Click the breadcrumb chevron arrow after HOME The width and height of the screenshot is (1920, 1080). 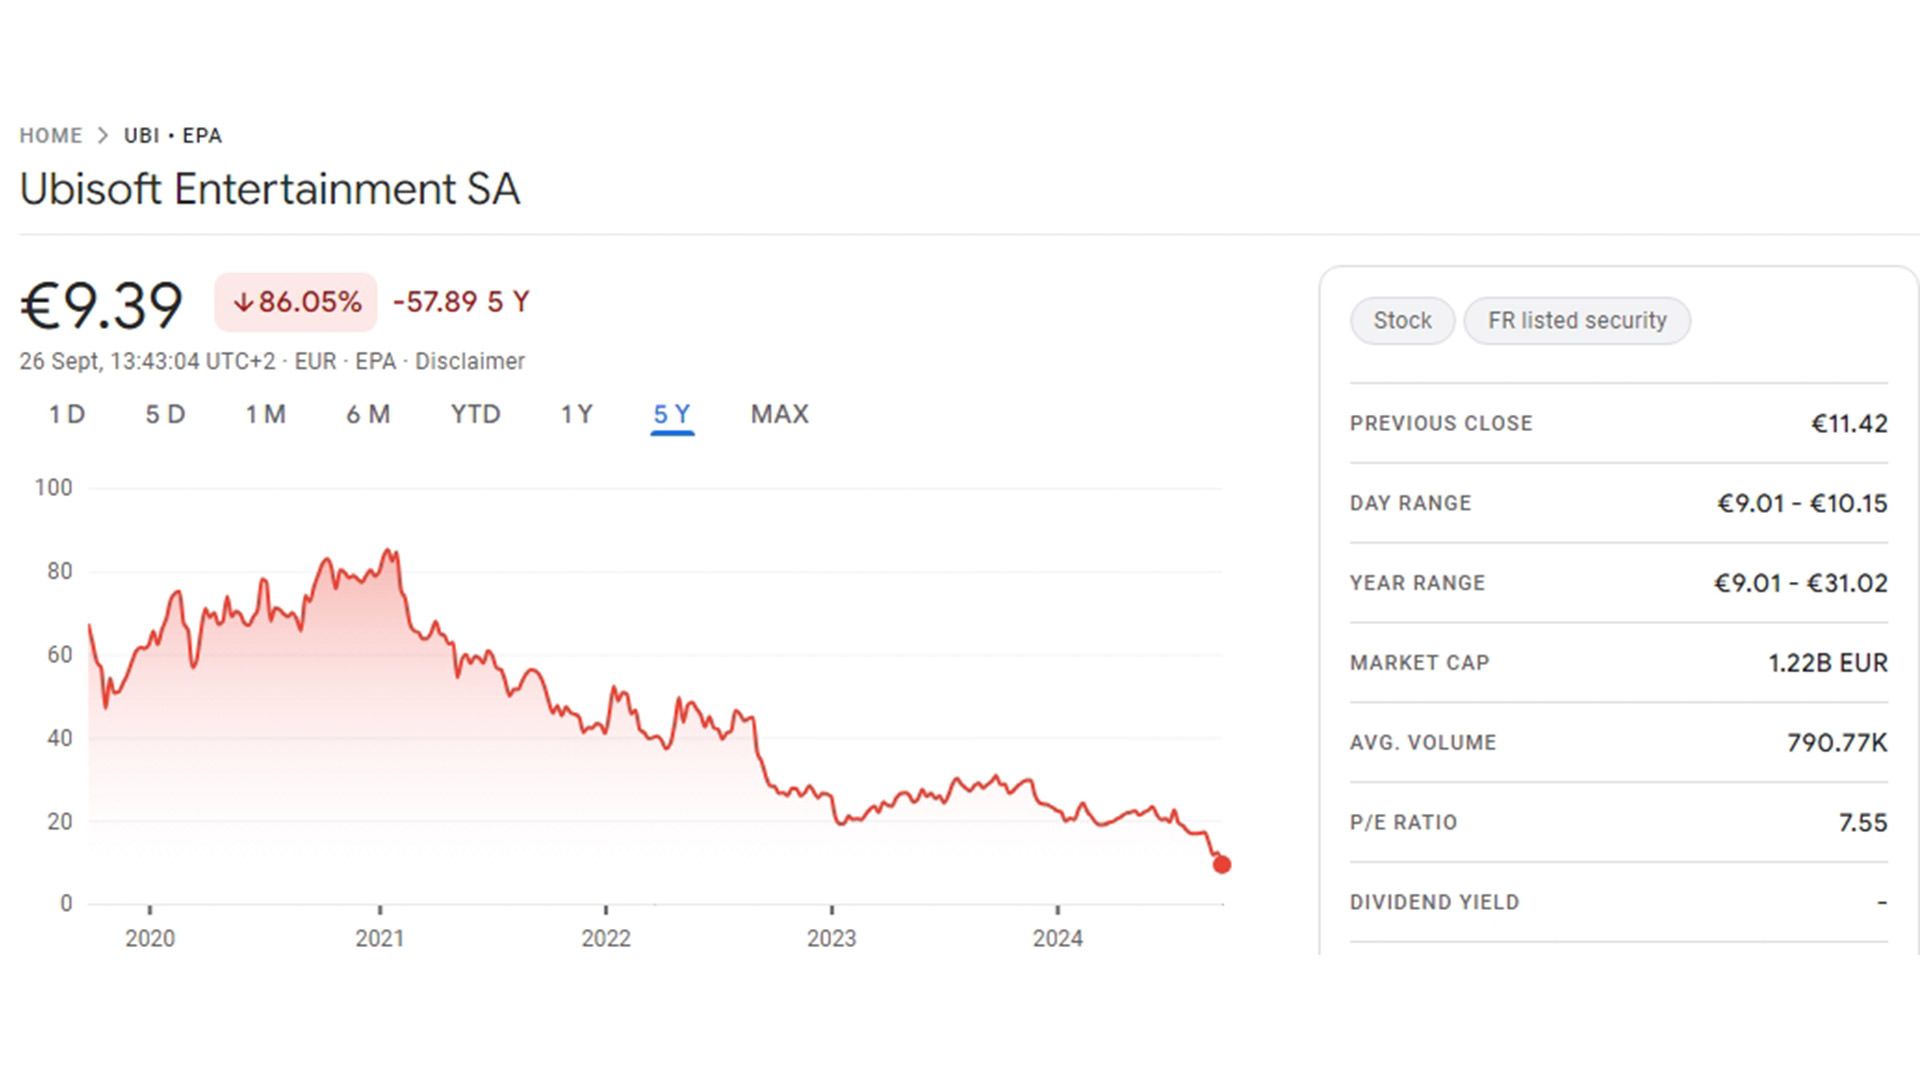click(102, 135)
